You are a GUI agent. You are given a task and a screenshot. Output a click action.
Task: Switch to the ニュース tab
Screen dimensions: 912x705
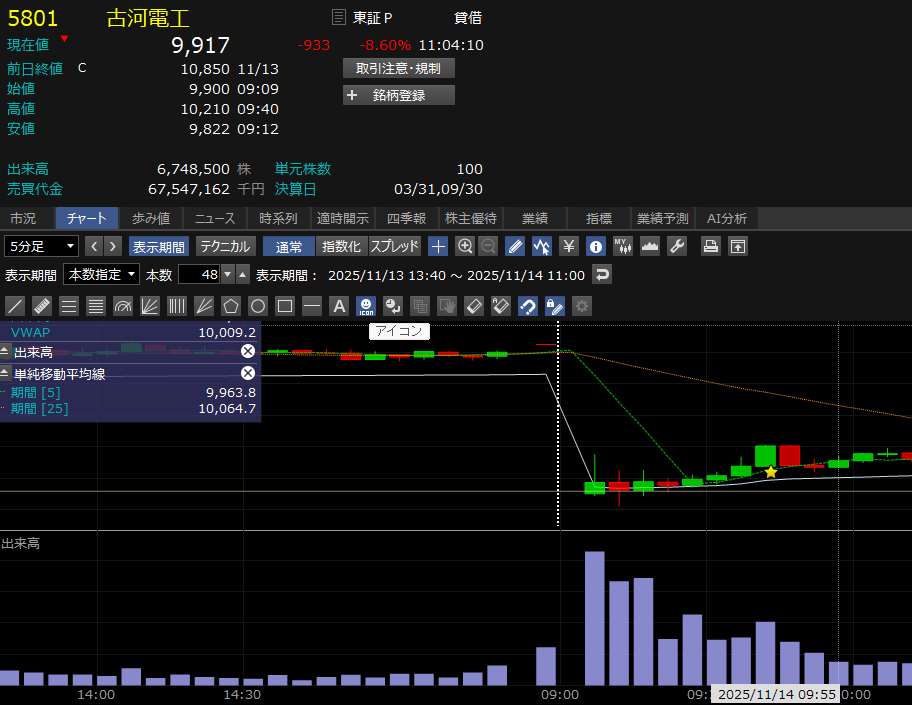pos(215,218)
